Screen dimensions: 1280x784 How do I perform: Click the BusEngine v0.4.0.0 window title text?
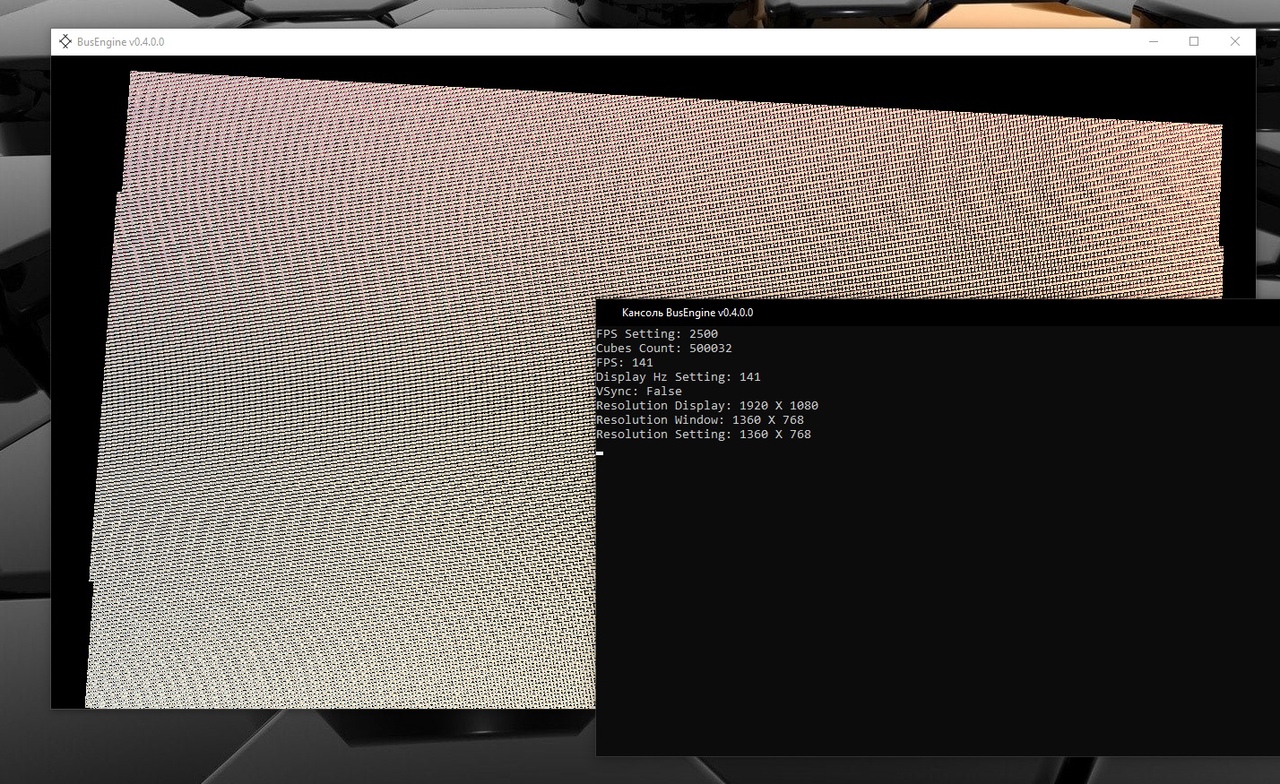coord(120,42)
